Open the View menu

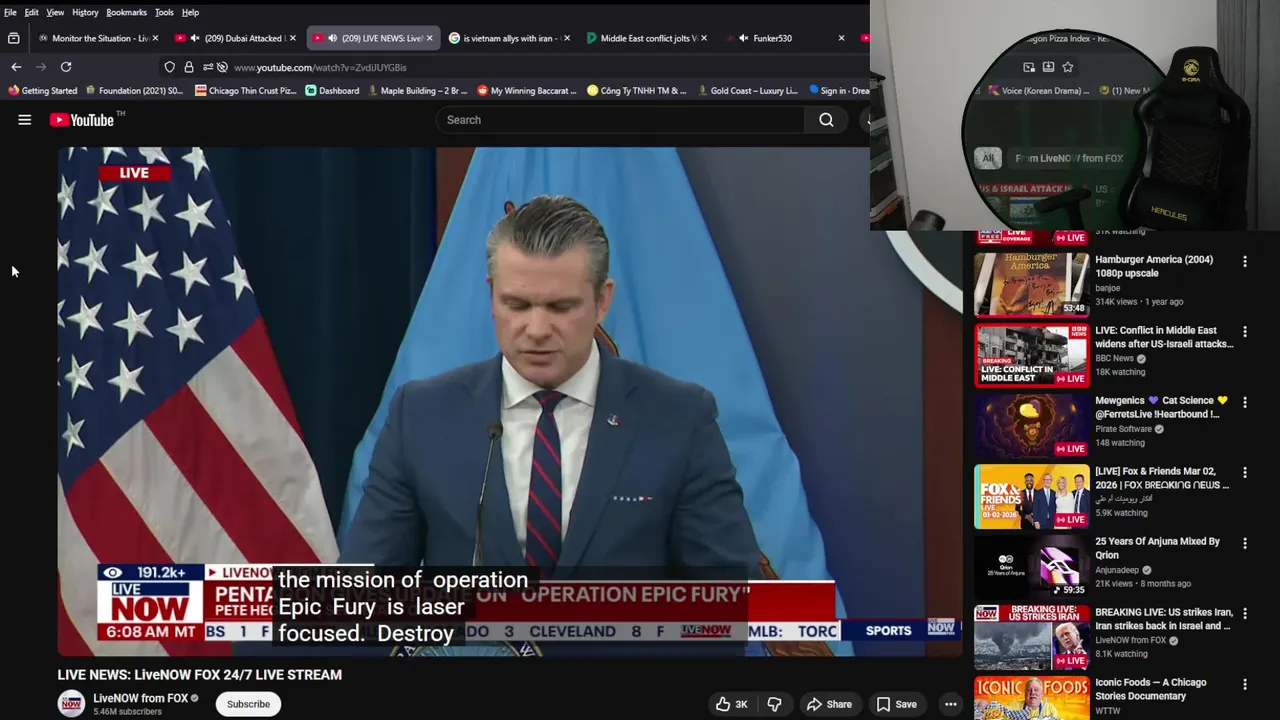tap(55, 12)
